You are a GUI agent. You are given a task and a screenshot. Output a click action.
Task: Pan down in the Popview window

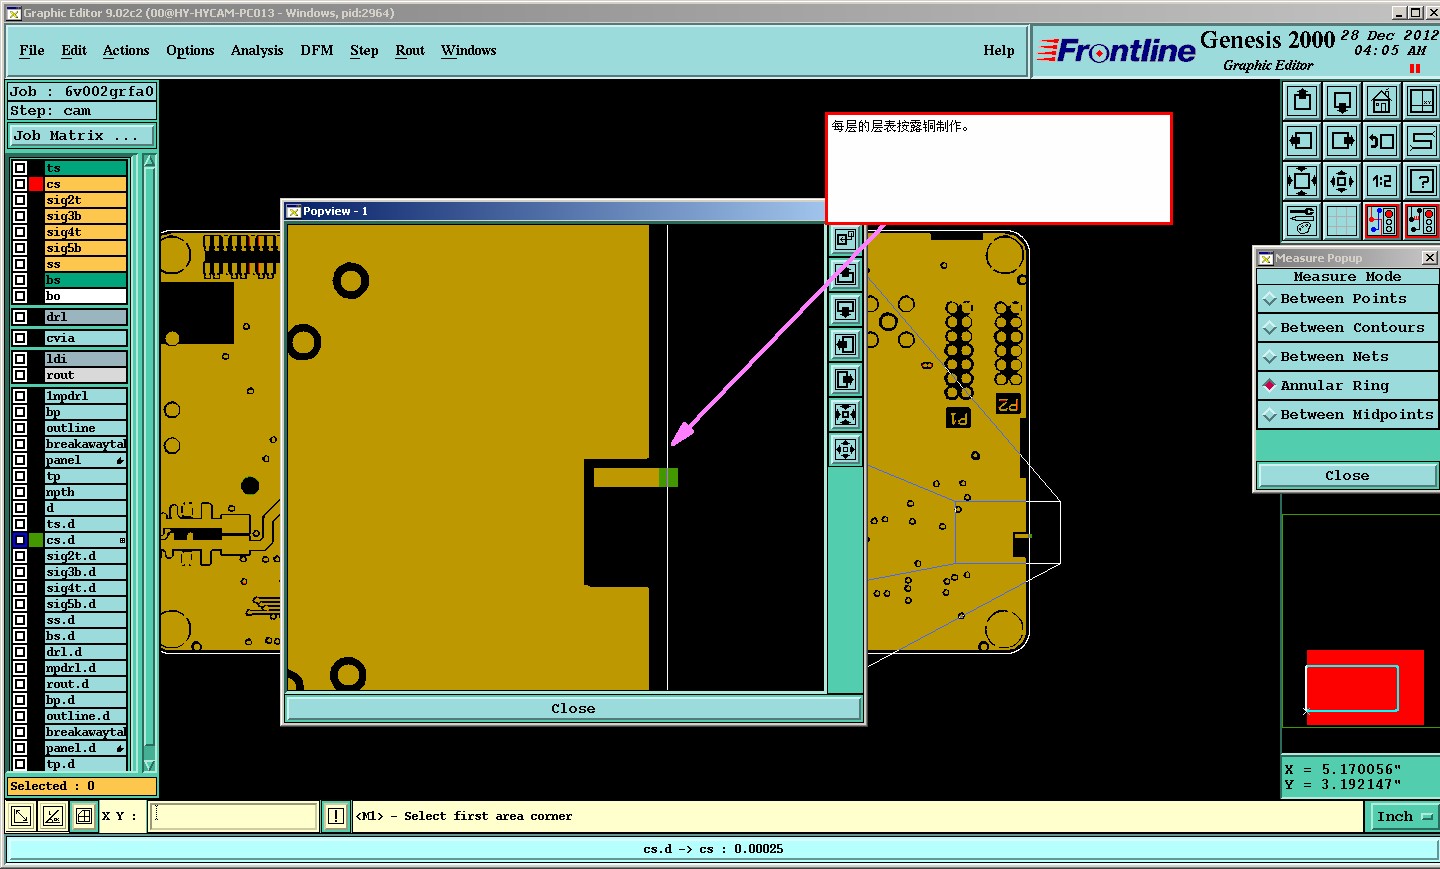coord(845,309)
